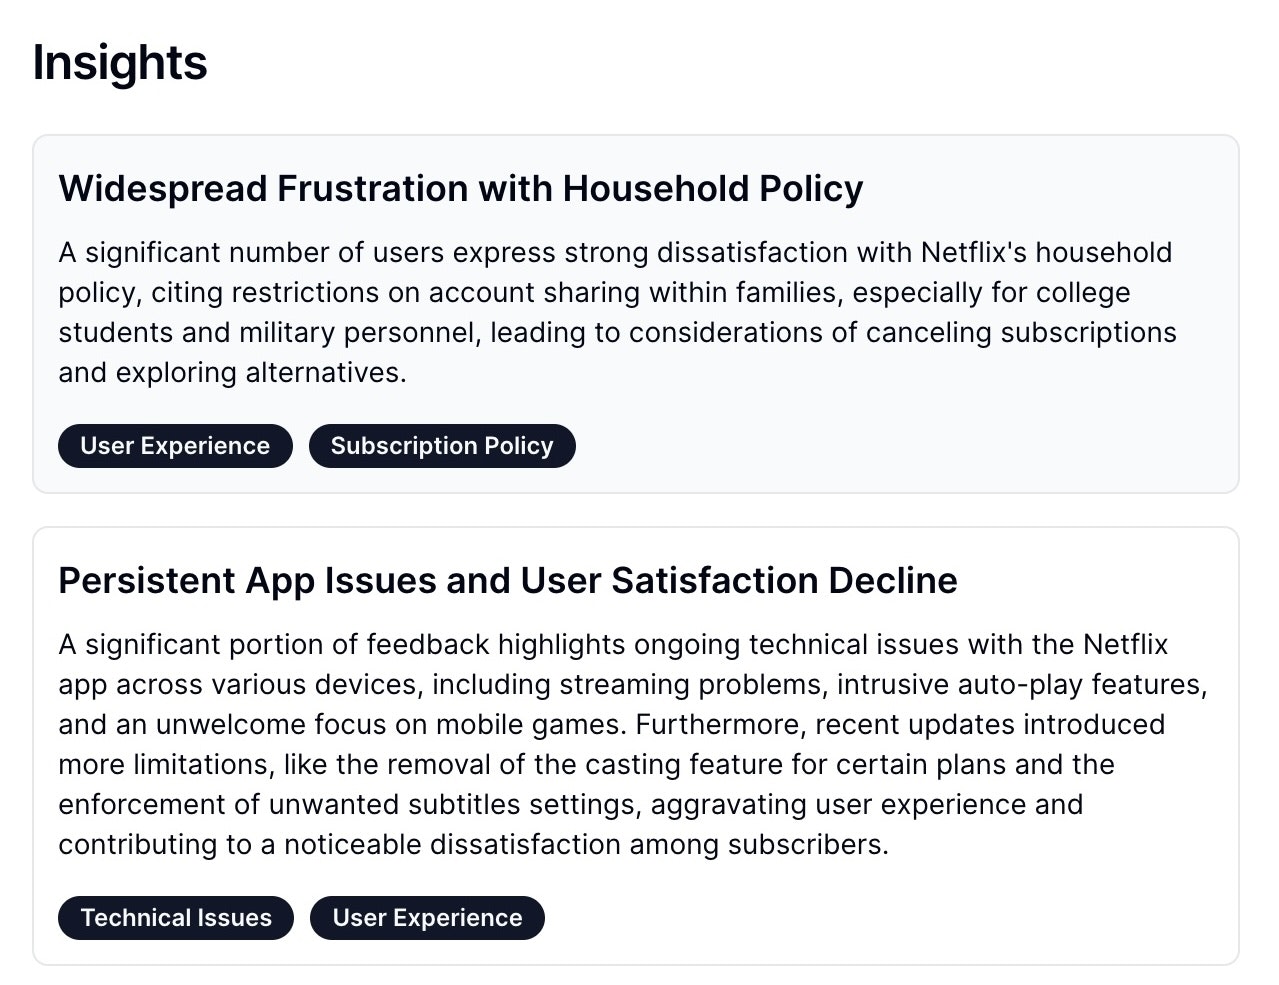Click "Netflix's household" text in first paragraph
The image size is (1279, 985).
click(1046, 253)
